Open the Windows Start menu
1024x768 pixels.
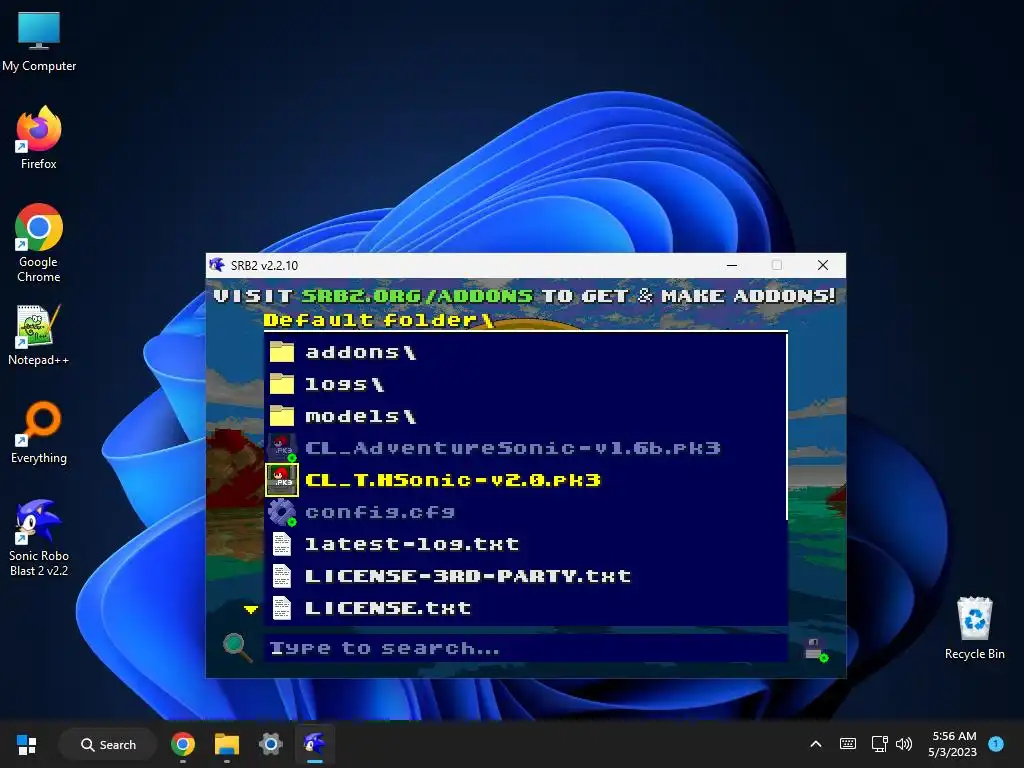point(27,744)
